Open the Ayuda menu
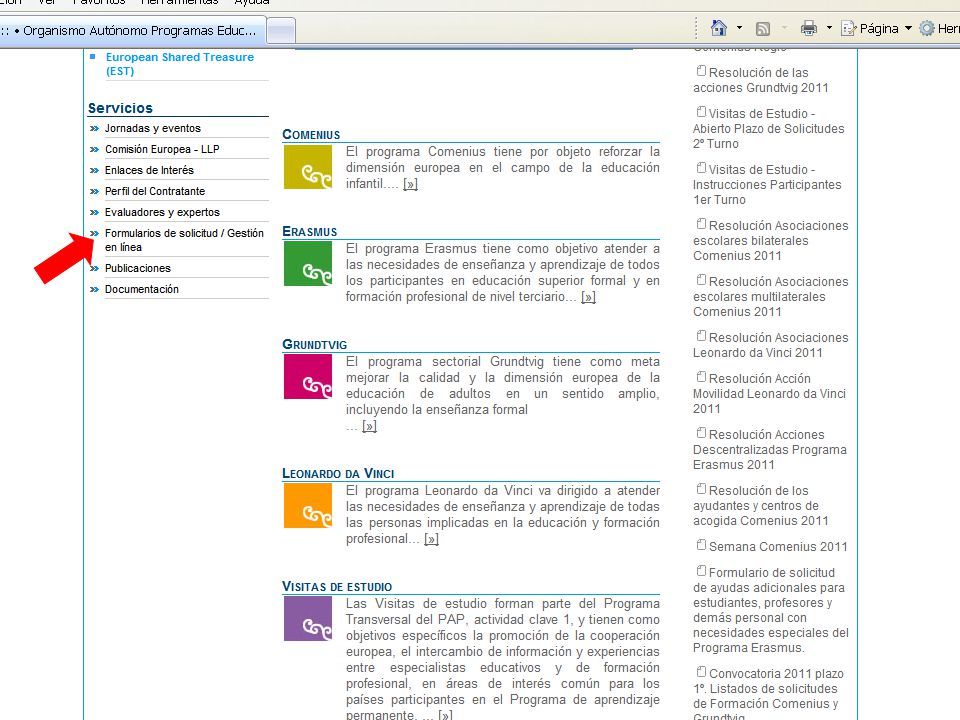 pyautogui.click(x=252, y=2)
